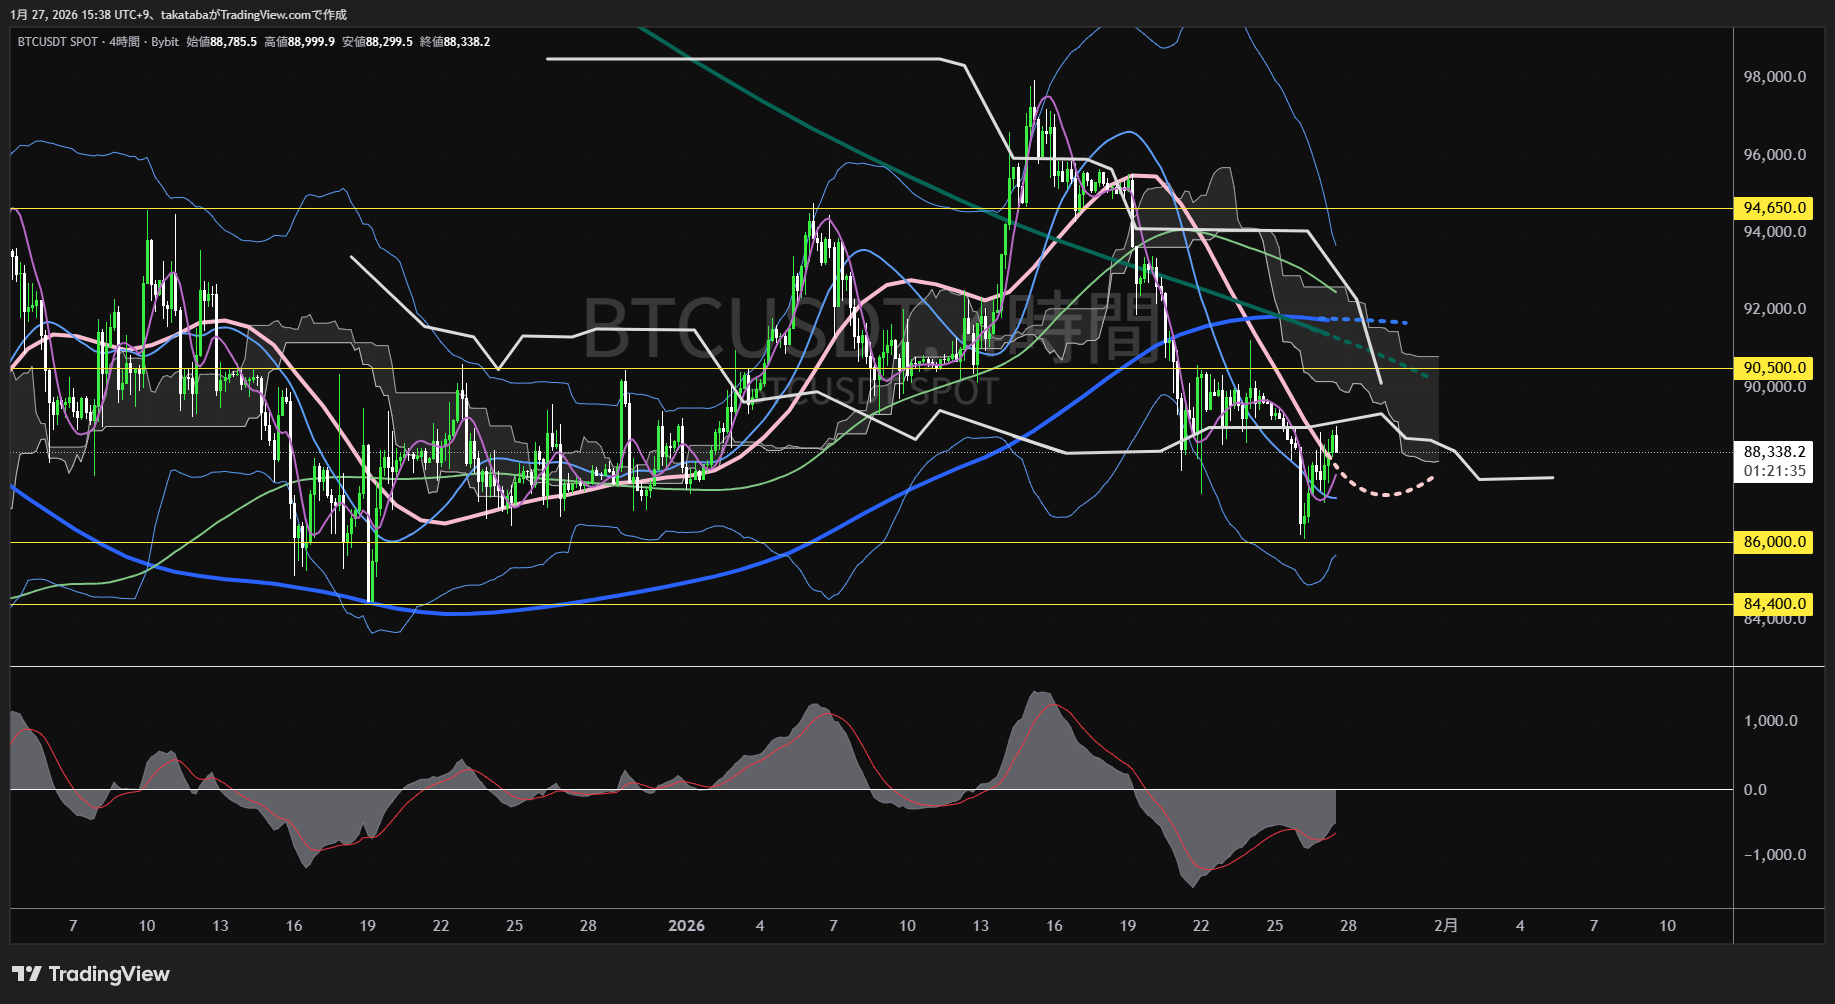The width and height of the screenshot is (1835, 1004).
Task: Click the 1,000.0 indicator scale label
Action: [1771, 721]
